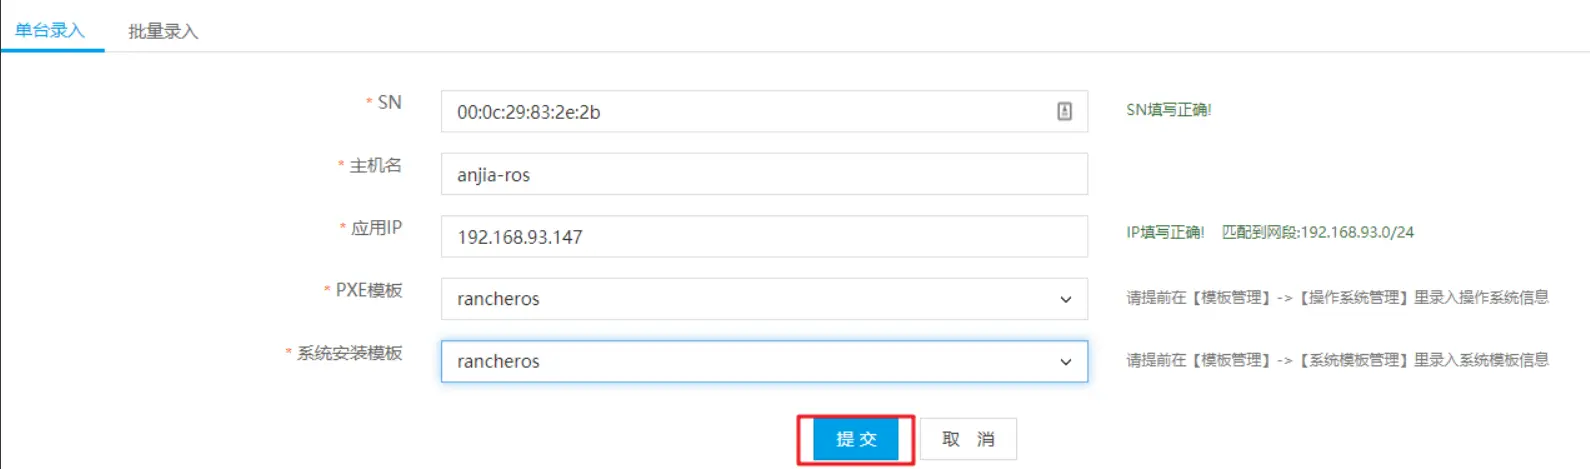This screenshot has height=469, width=1590.
Task: Click the 主机名 label
Action: pyautogui.click(x=375, y=165)
